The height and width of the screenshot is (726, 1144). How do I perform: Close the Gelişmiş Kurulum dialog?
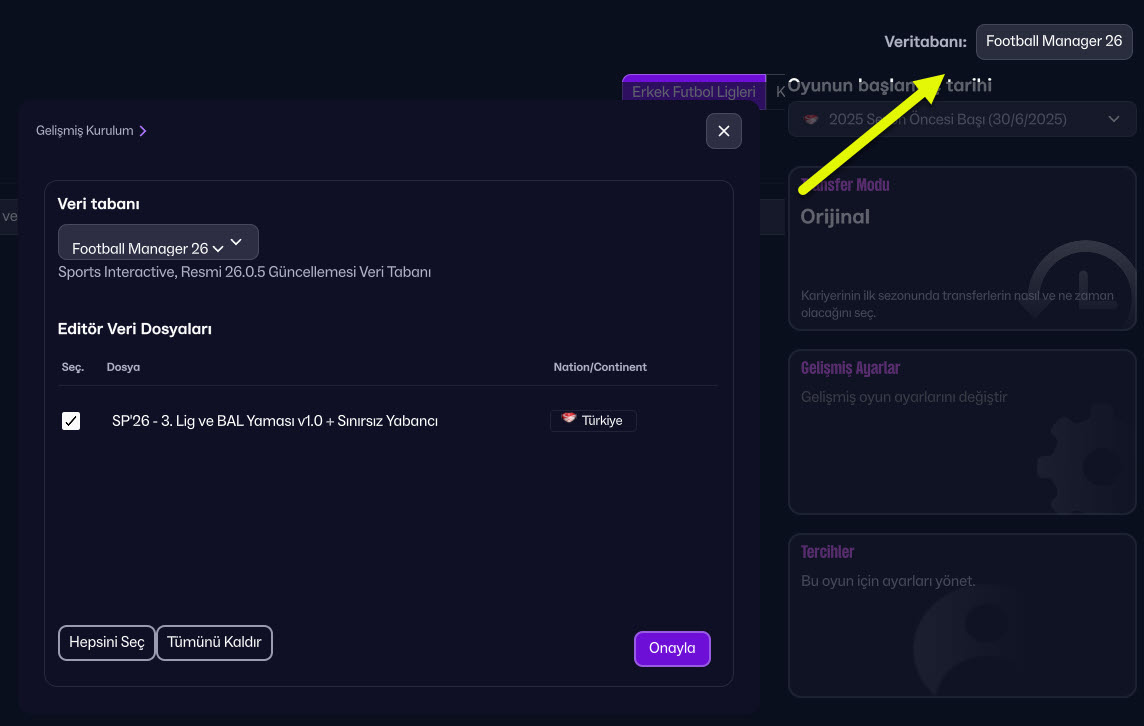click(723, 131)
